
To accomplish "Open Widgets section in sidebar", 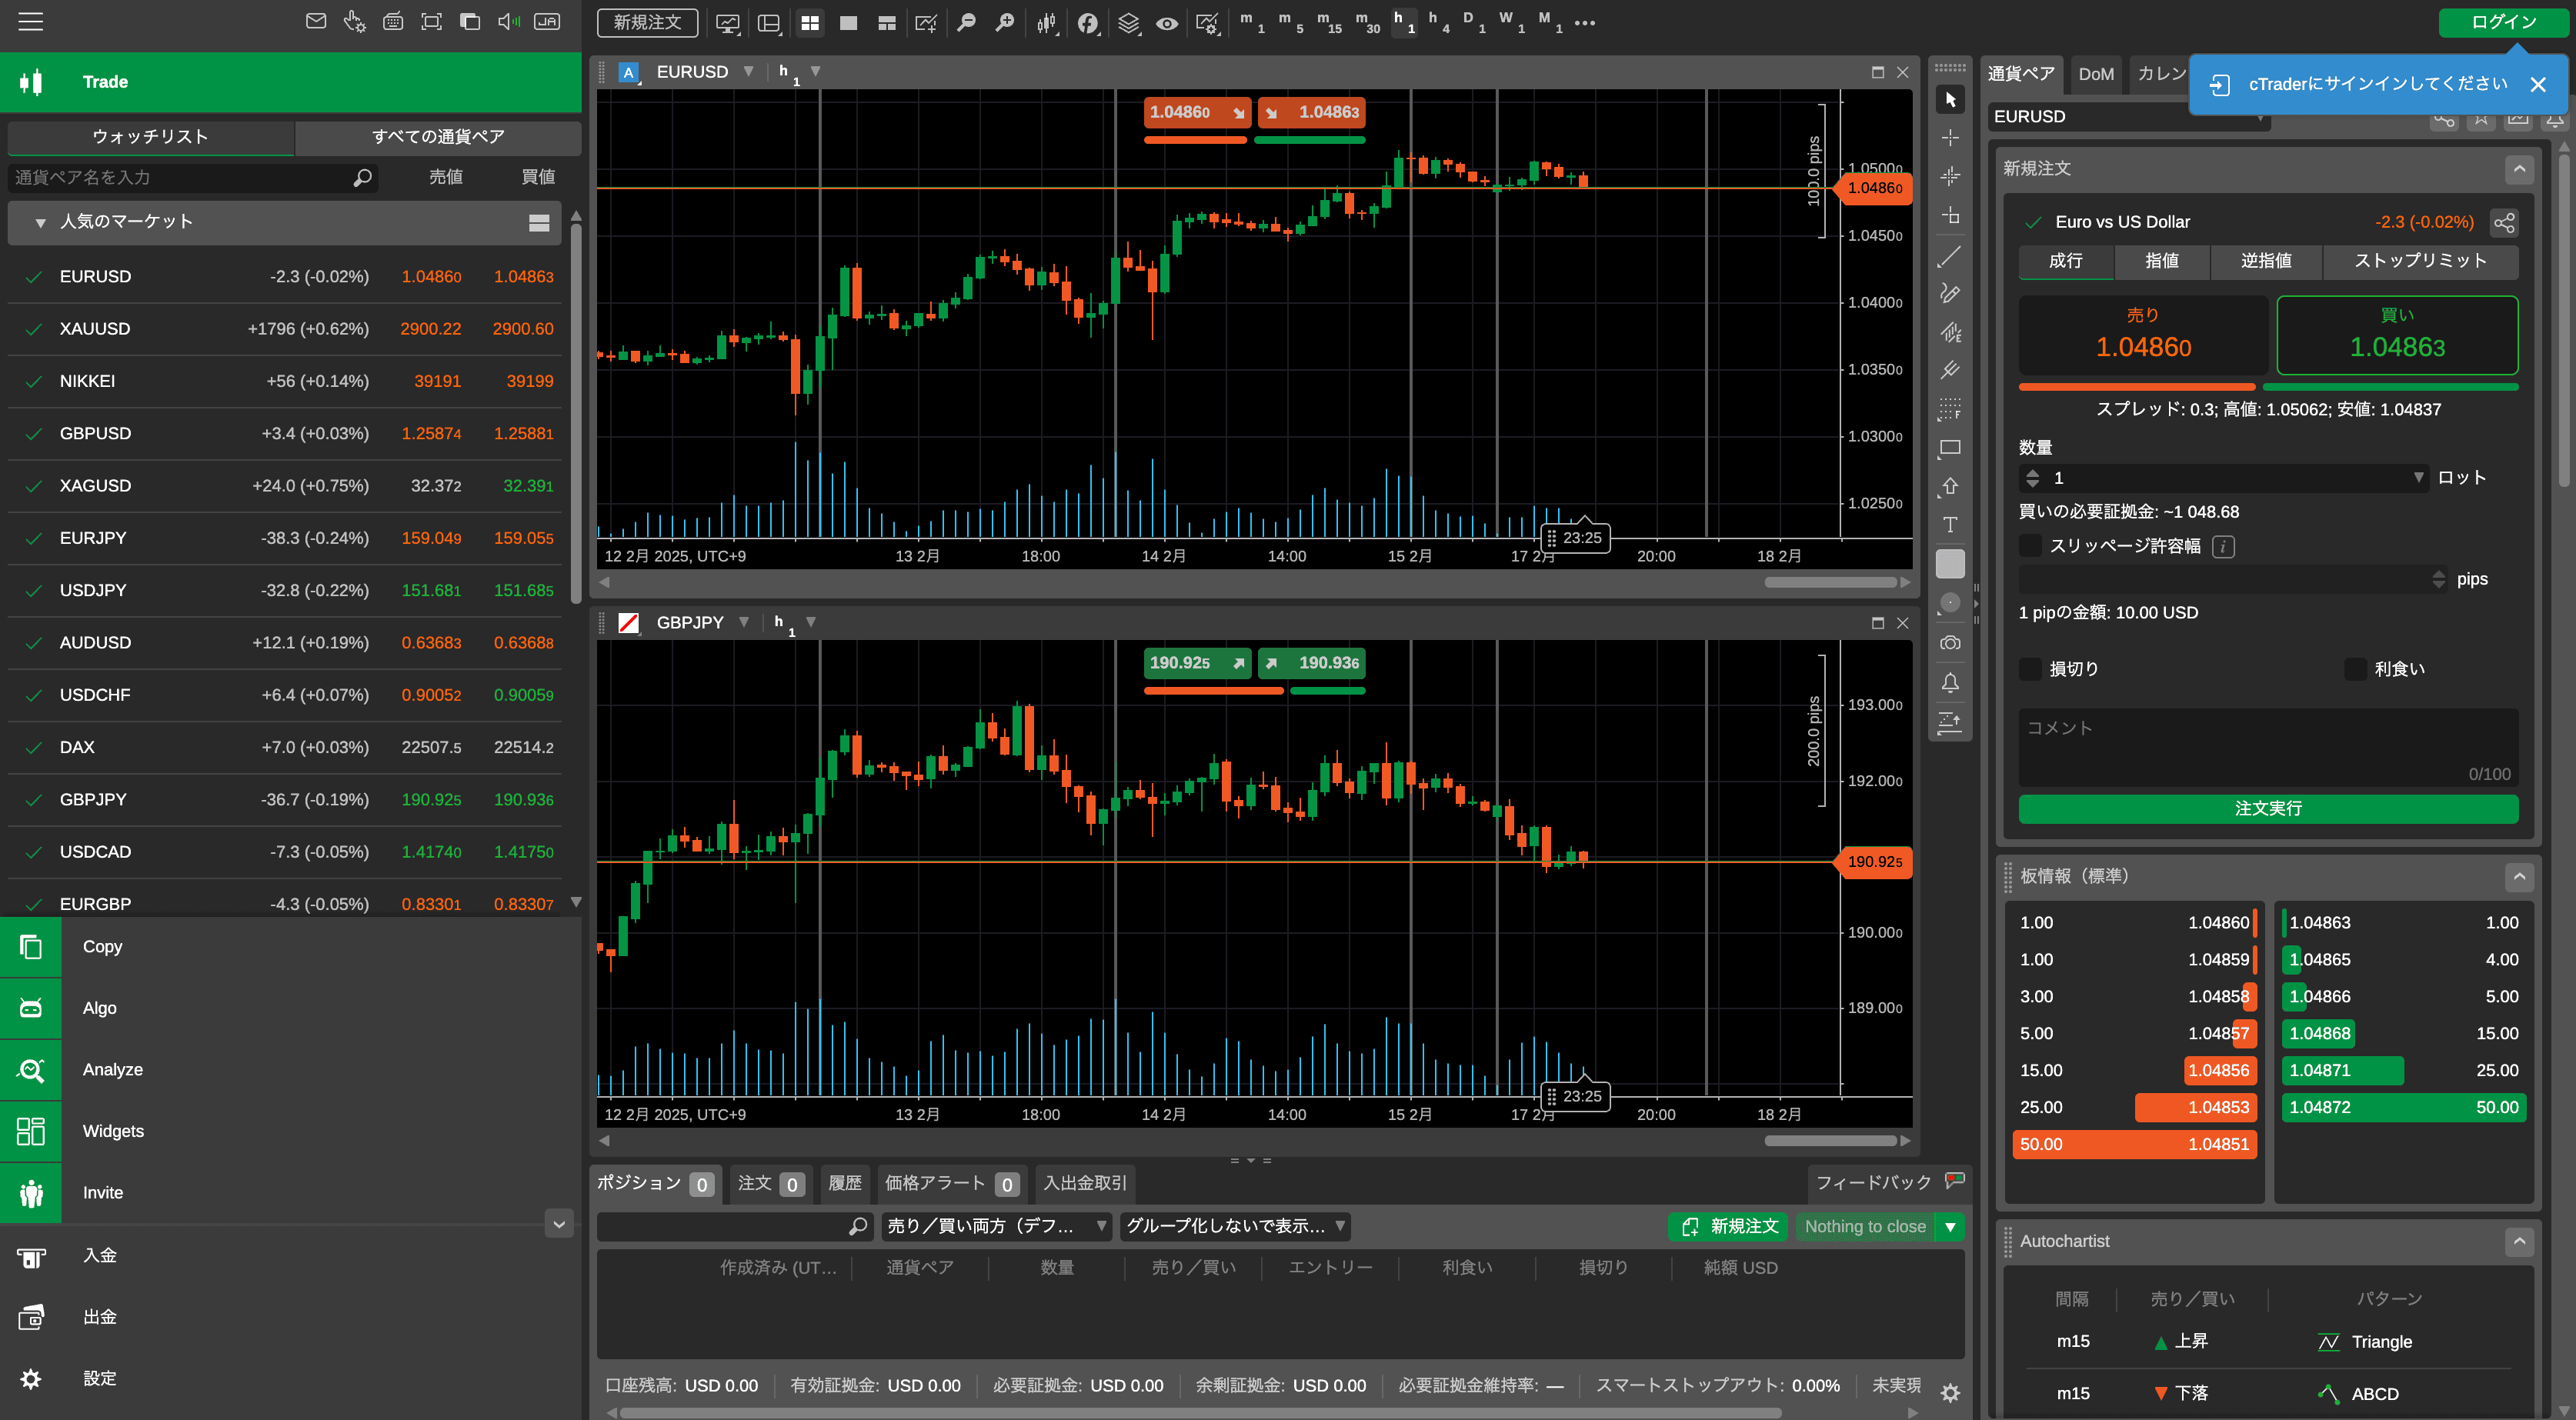I will click(290, 1131).
